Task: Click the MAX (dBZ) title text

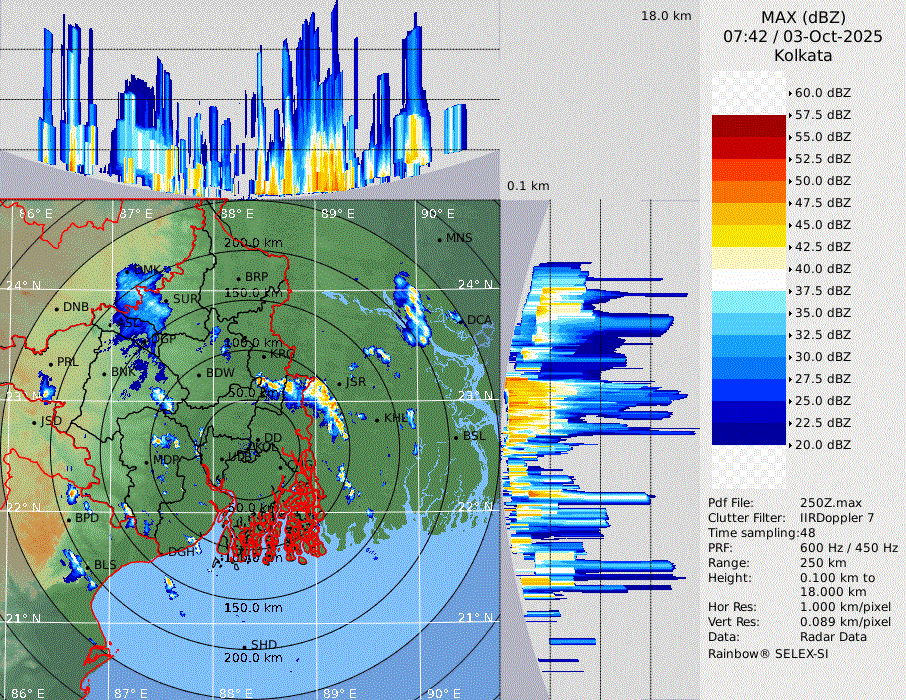Action: (803, 17)
